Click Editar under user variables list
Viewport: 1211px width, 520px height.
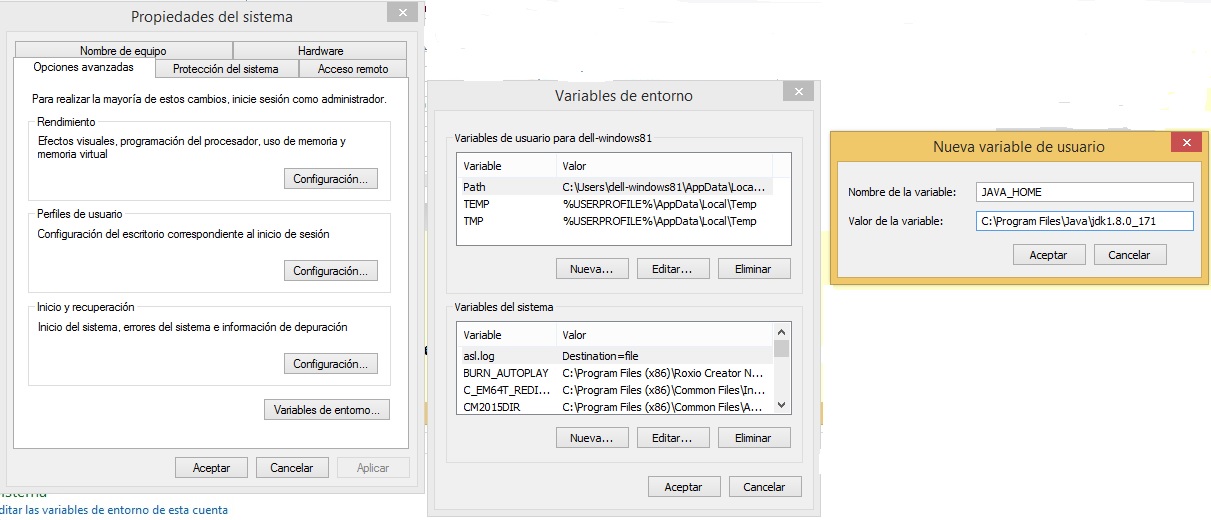(x=672, y=269)
